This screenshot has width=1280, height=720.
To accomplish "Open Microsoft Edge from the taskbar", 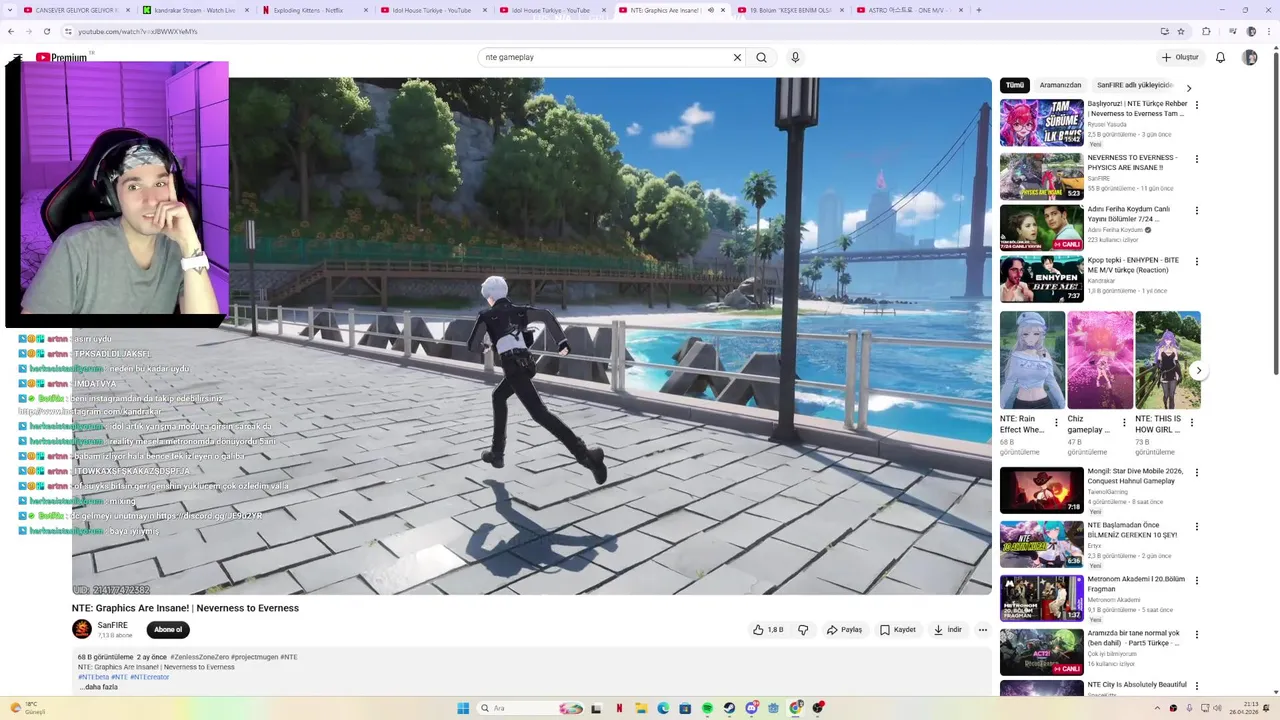I will tap(663, 708).
